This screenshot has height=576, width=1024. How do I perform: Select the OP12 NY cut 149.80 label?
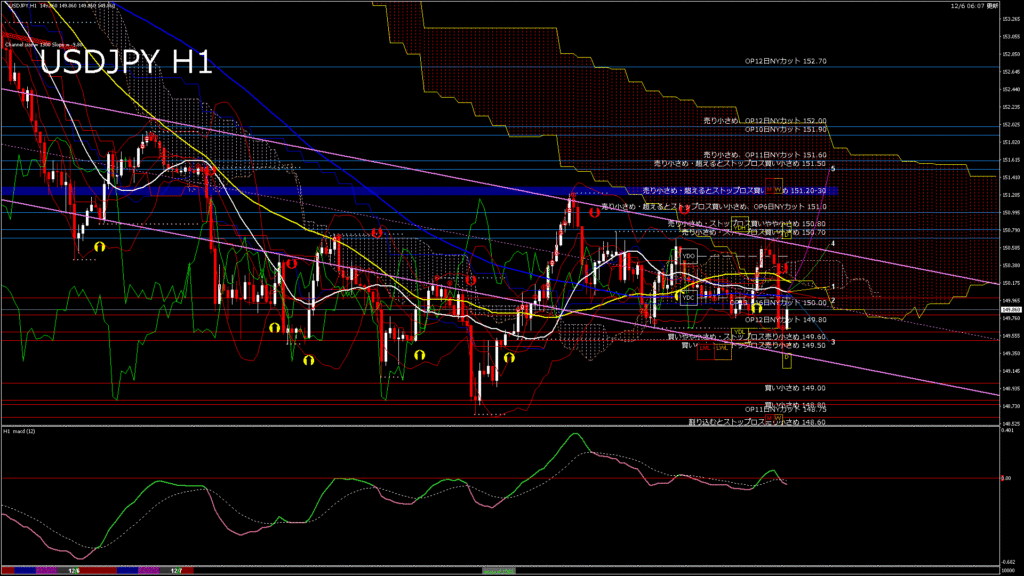click(x=786, y=320)
